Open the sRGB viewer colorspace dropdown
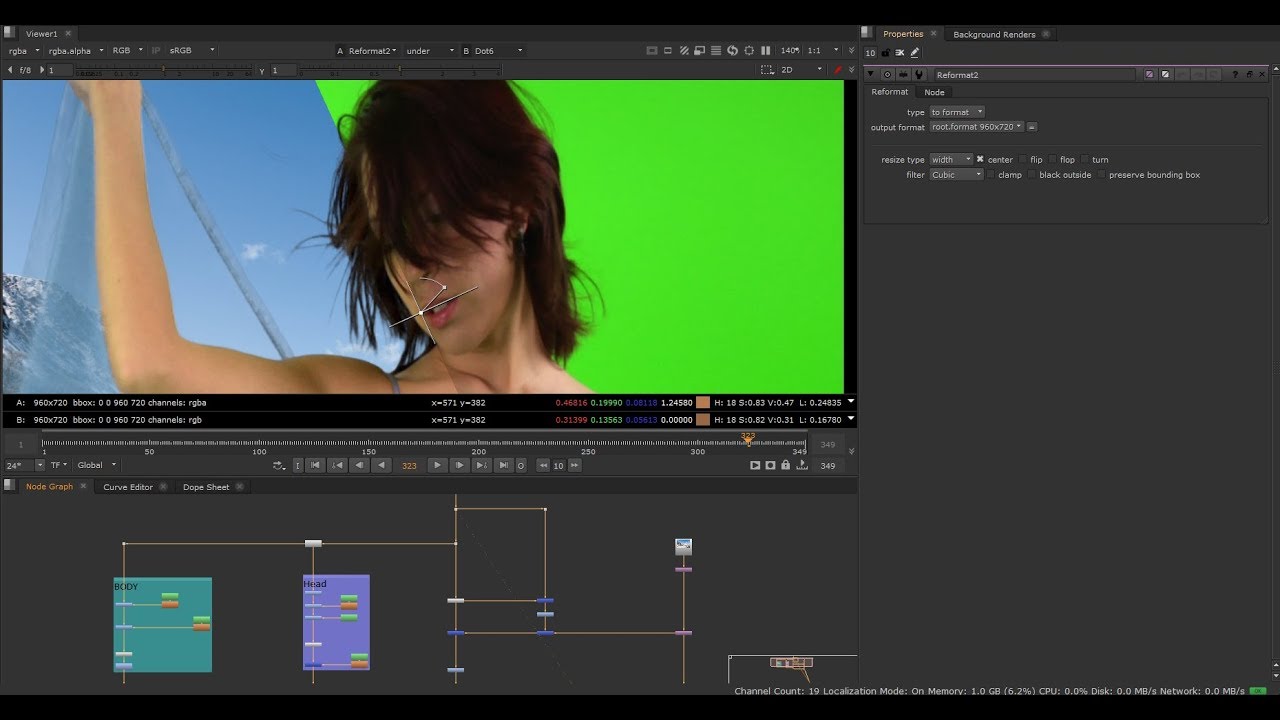This screenshot has width=1280, height=720. pos(192,50)
